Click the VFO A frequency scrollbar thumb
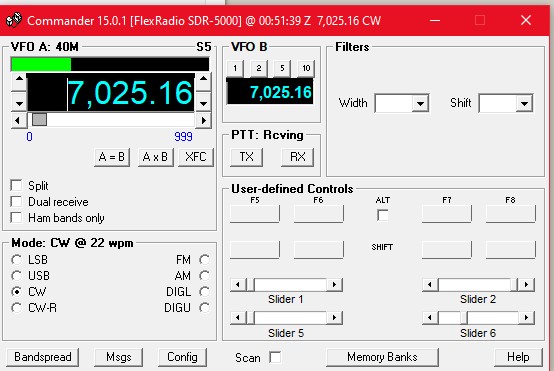Image resolution: width=554 pixels, height=371 pixels. pyautogui.click(x=39, y=120)
